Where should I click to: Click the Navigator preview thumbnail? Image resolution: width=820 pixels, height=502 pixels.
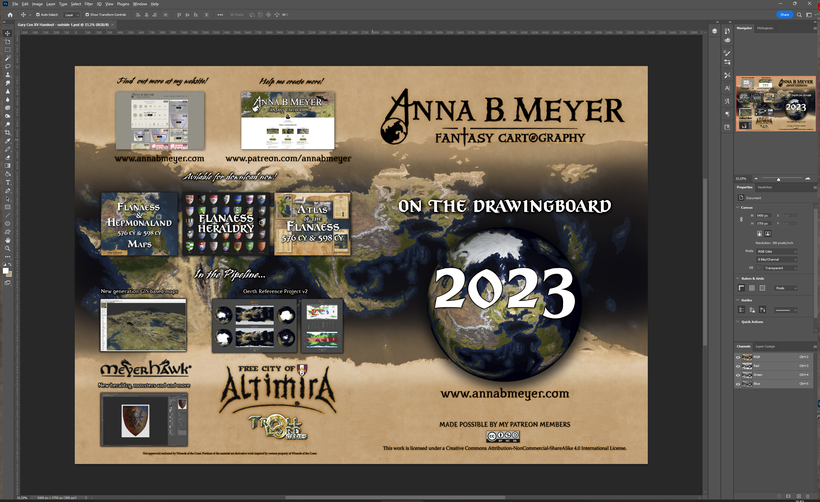pos(776,103)
